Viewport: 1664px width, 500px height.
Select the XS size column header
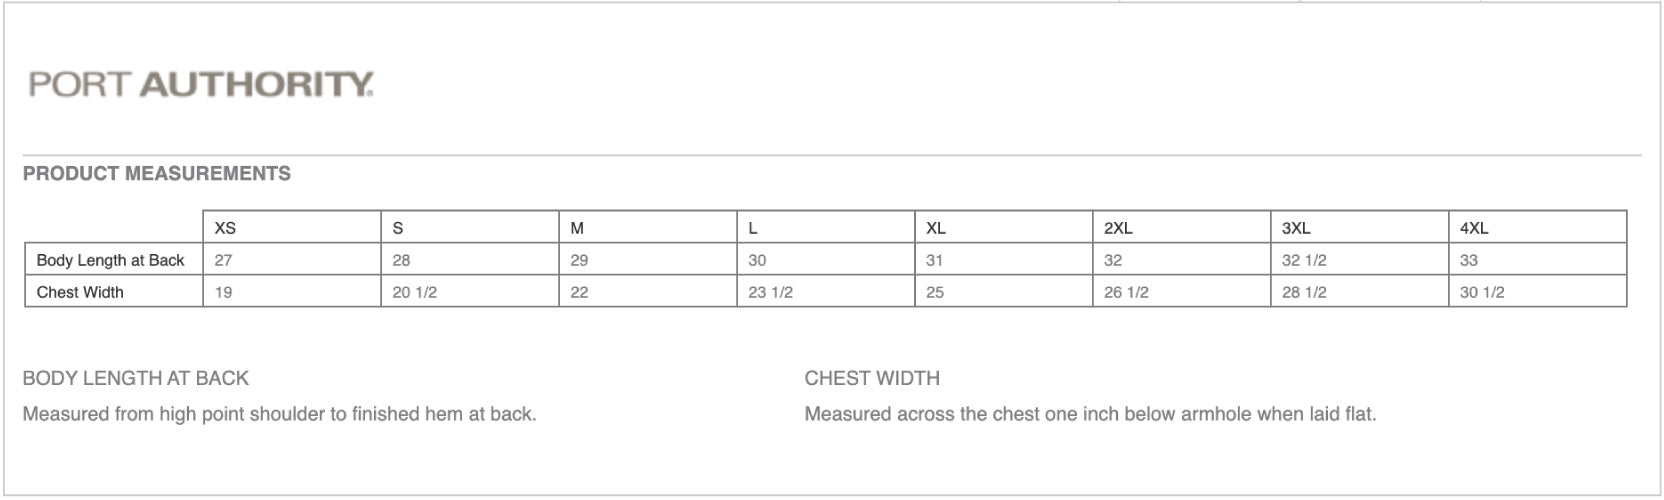click(x=292, y=227)
